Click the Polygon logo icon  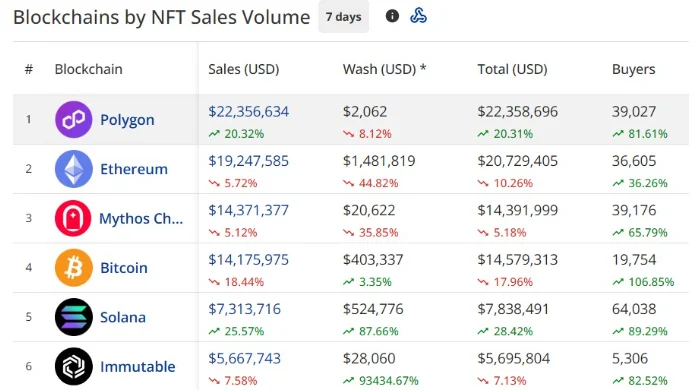[73, 120]
